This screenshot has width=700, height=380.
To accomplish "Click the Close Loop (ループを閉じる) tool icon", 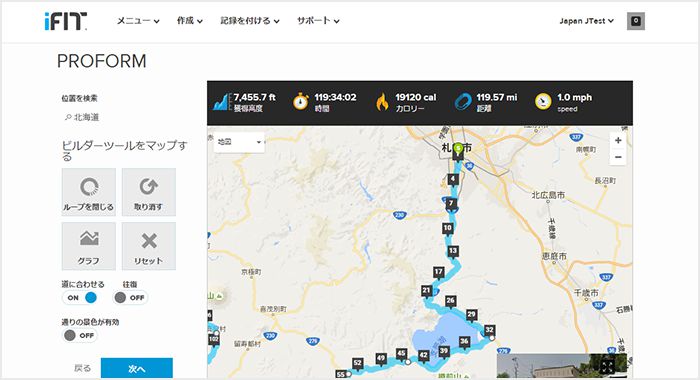I will point(89,187).
